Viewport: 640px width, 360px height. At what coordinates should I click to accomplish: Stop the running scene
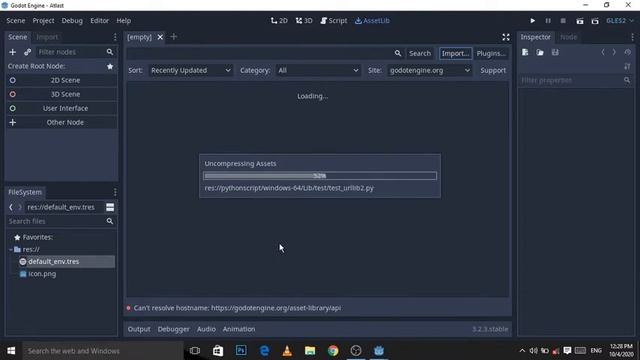click(x=563, y=20)
